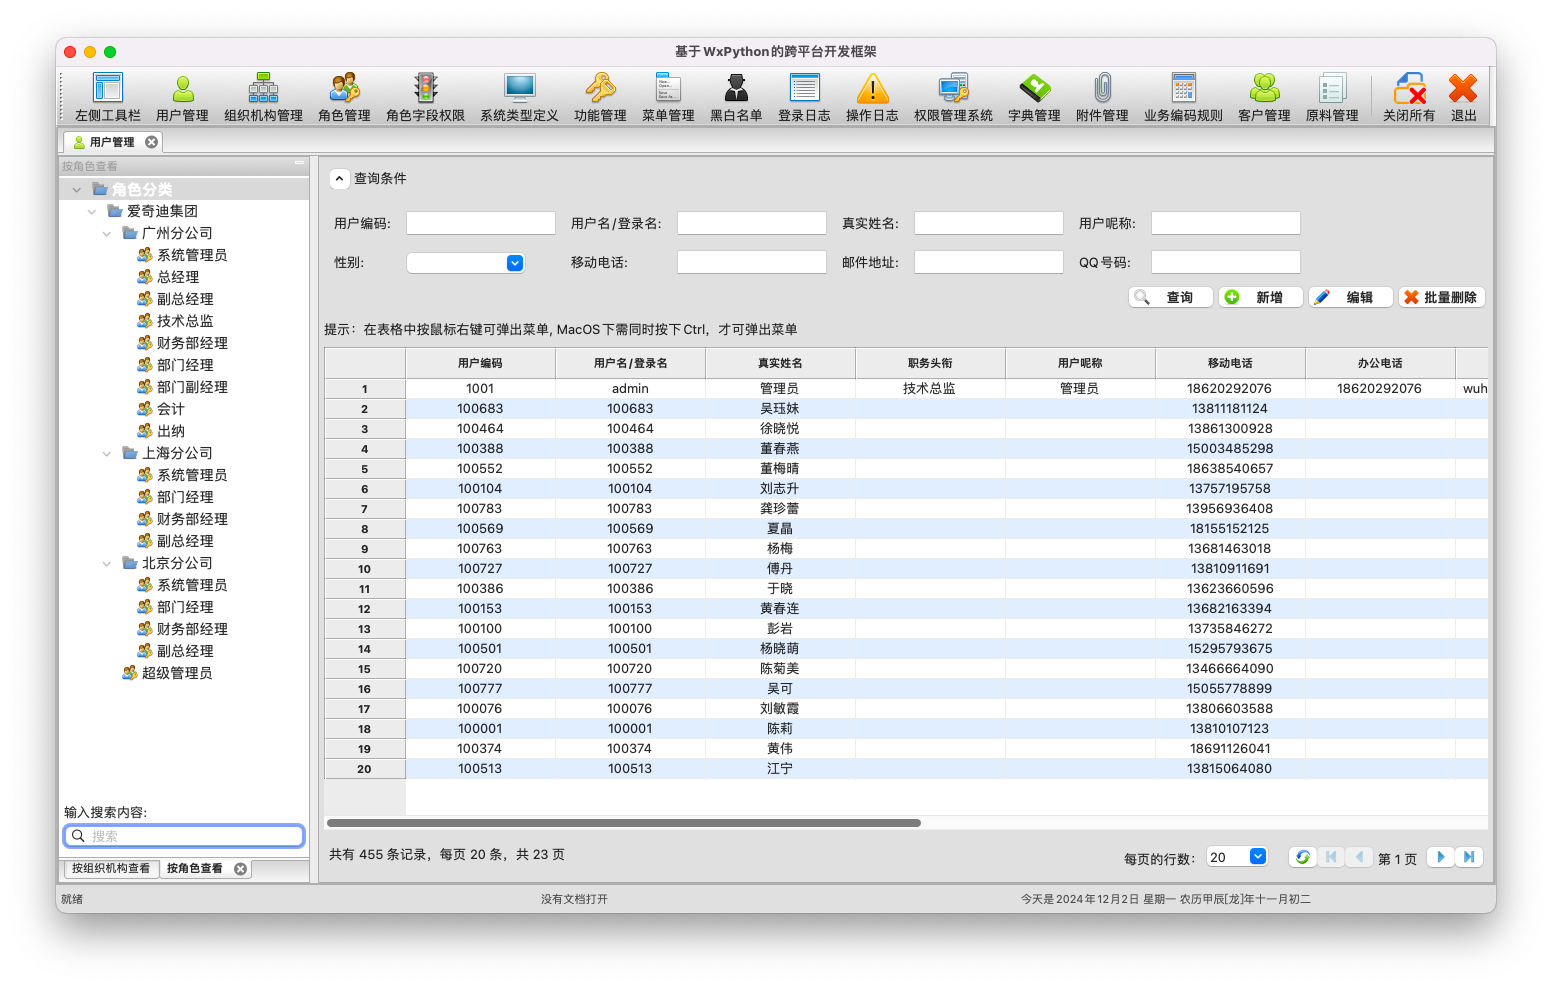Close the 用户管理 tab
Screen dimensions: 1552x987
point(151,142)
